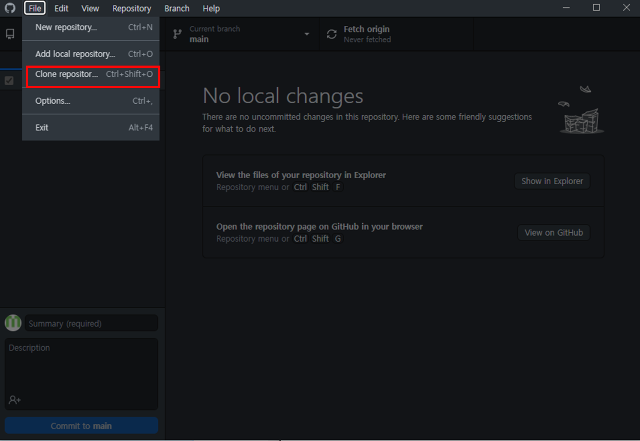Open the Branch menu
Screen dimensions: 640x441
(177, 8)
